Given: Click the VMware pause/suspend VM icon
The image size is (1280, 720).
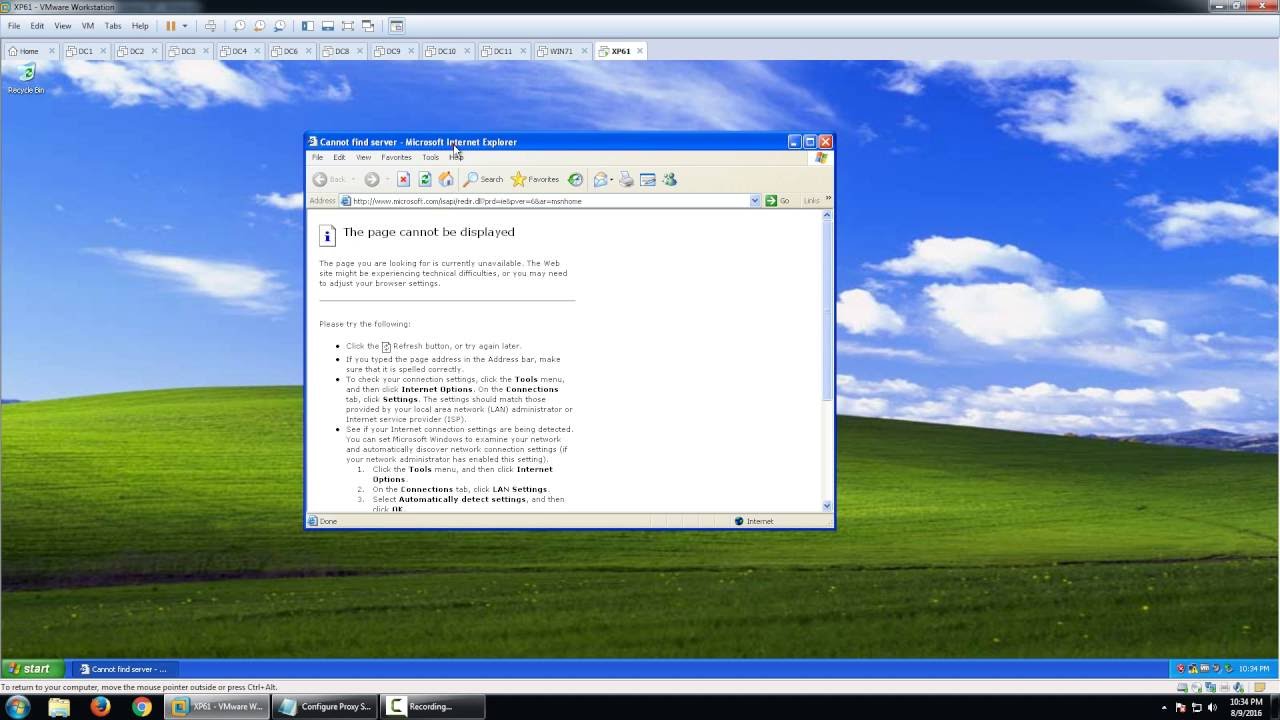Looking at the screenshot, I should coord(170,26).
